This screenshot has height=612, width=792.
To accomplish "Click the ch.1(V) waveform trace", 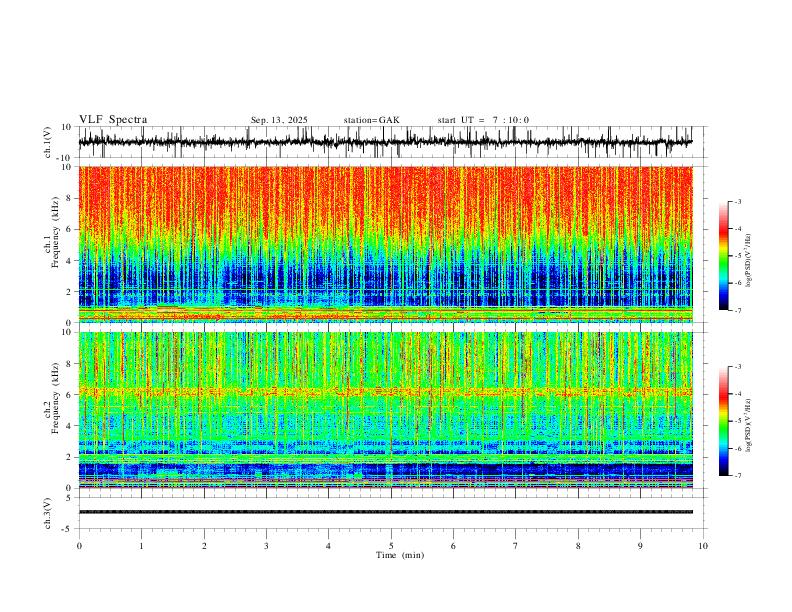I will coord(385,142).
